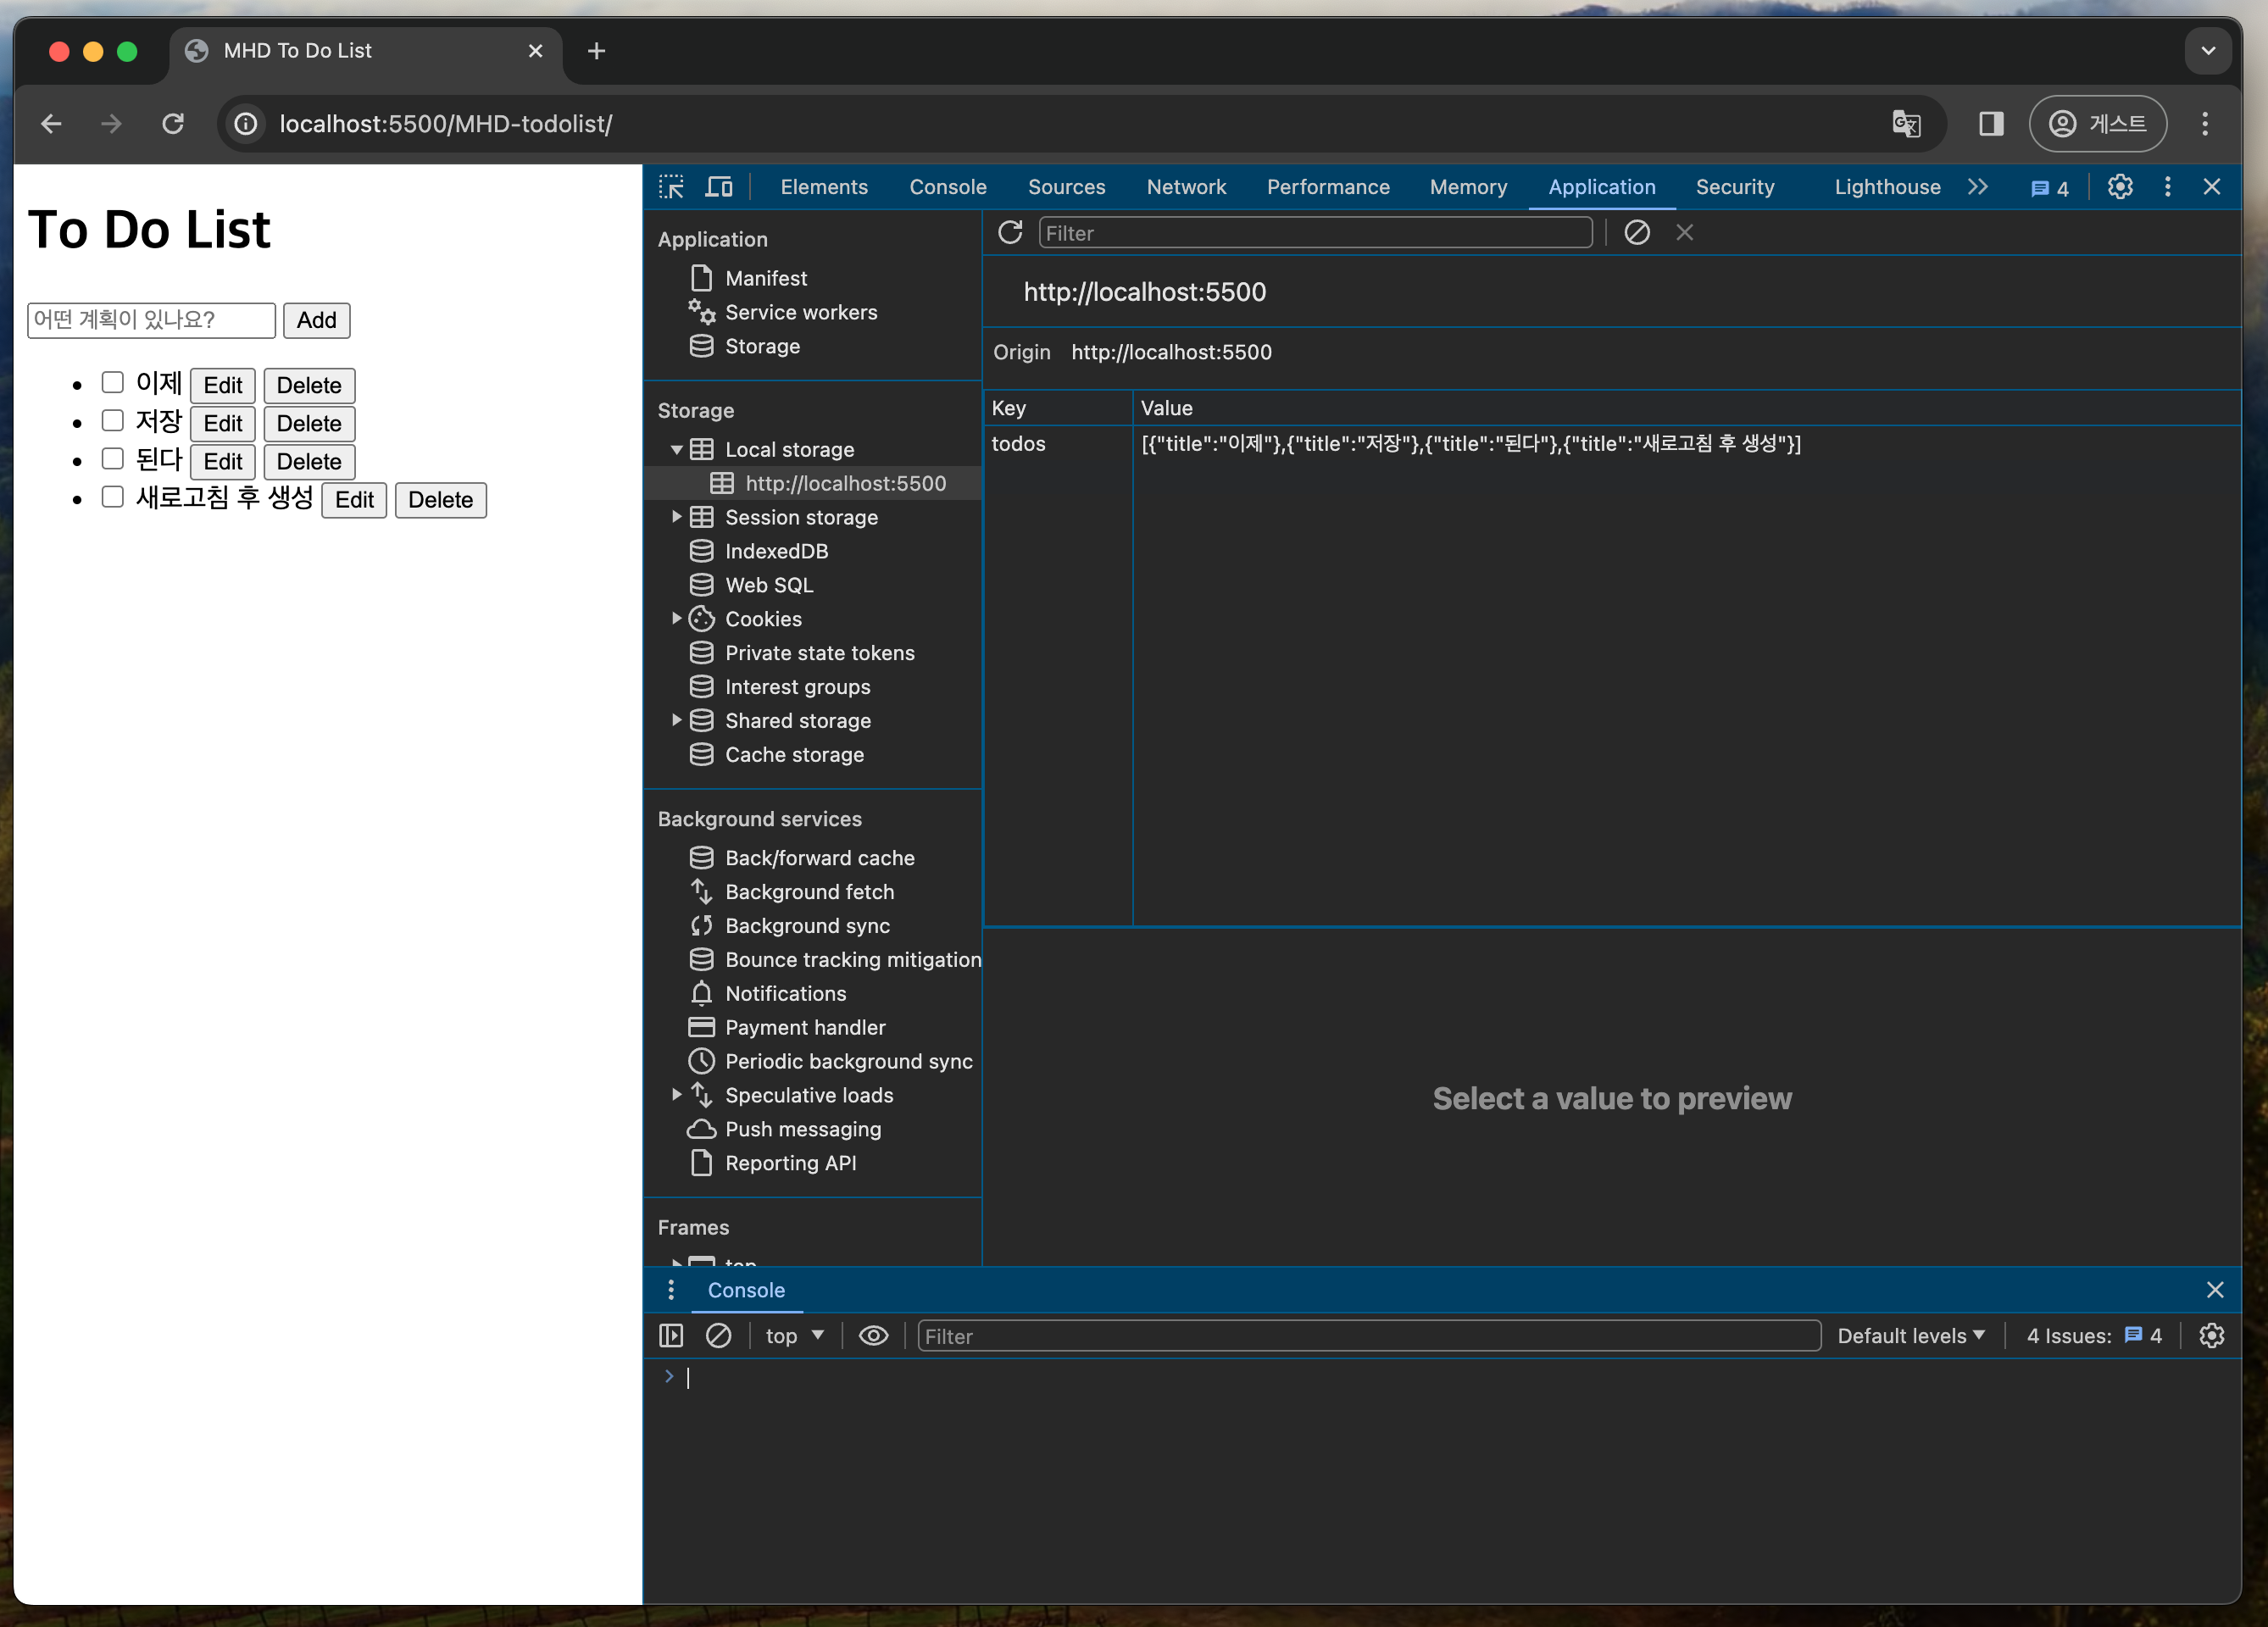The image size is (2268, 1627).
Task: Click the console clear icon
Action: tap(718, 1336)
